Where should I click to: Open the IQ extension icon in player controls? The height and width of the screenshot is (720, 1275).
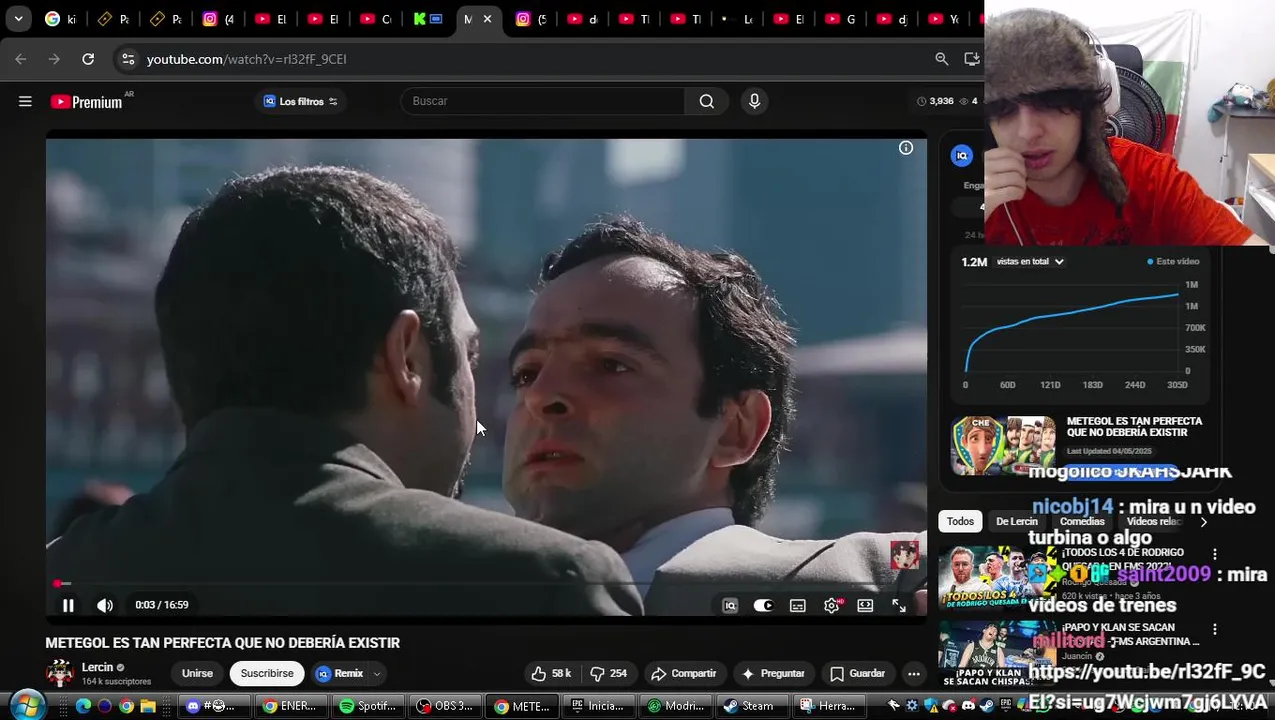730,605
